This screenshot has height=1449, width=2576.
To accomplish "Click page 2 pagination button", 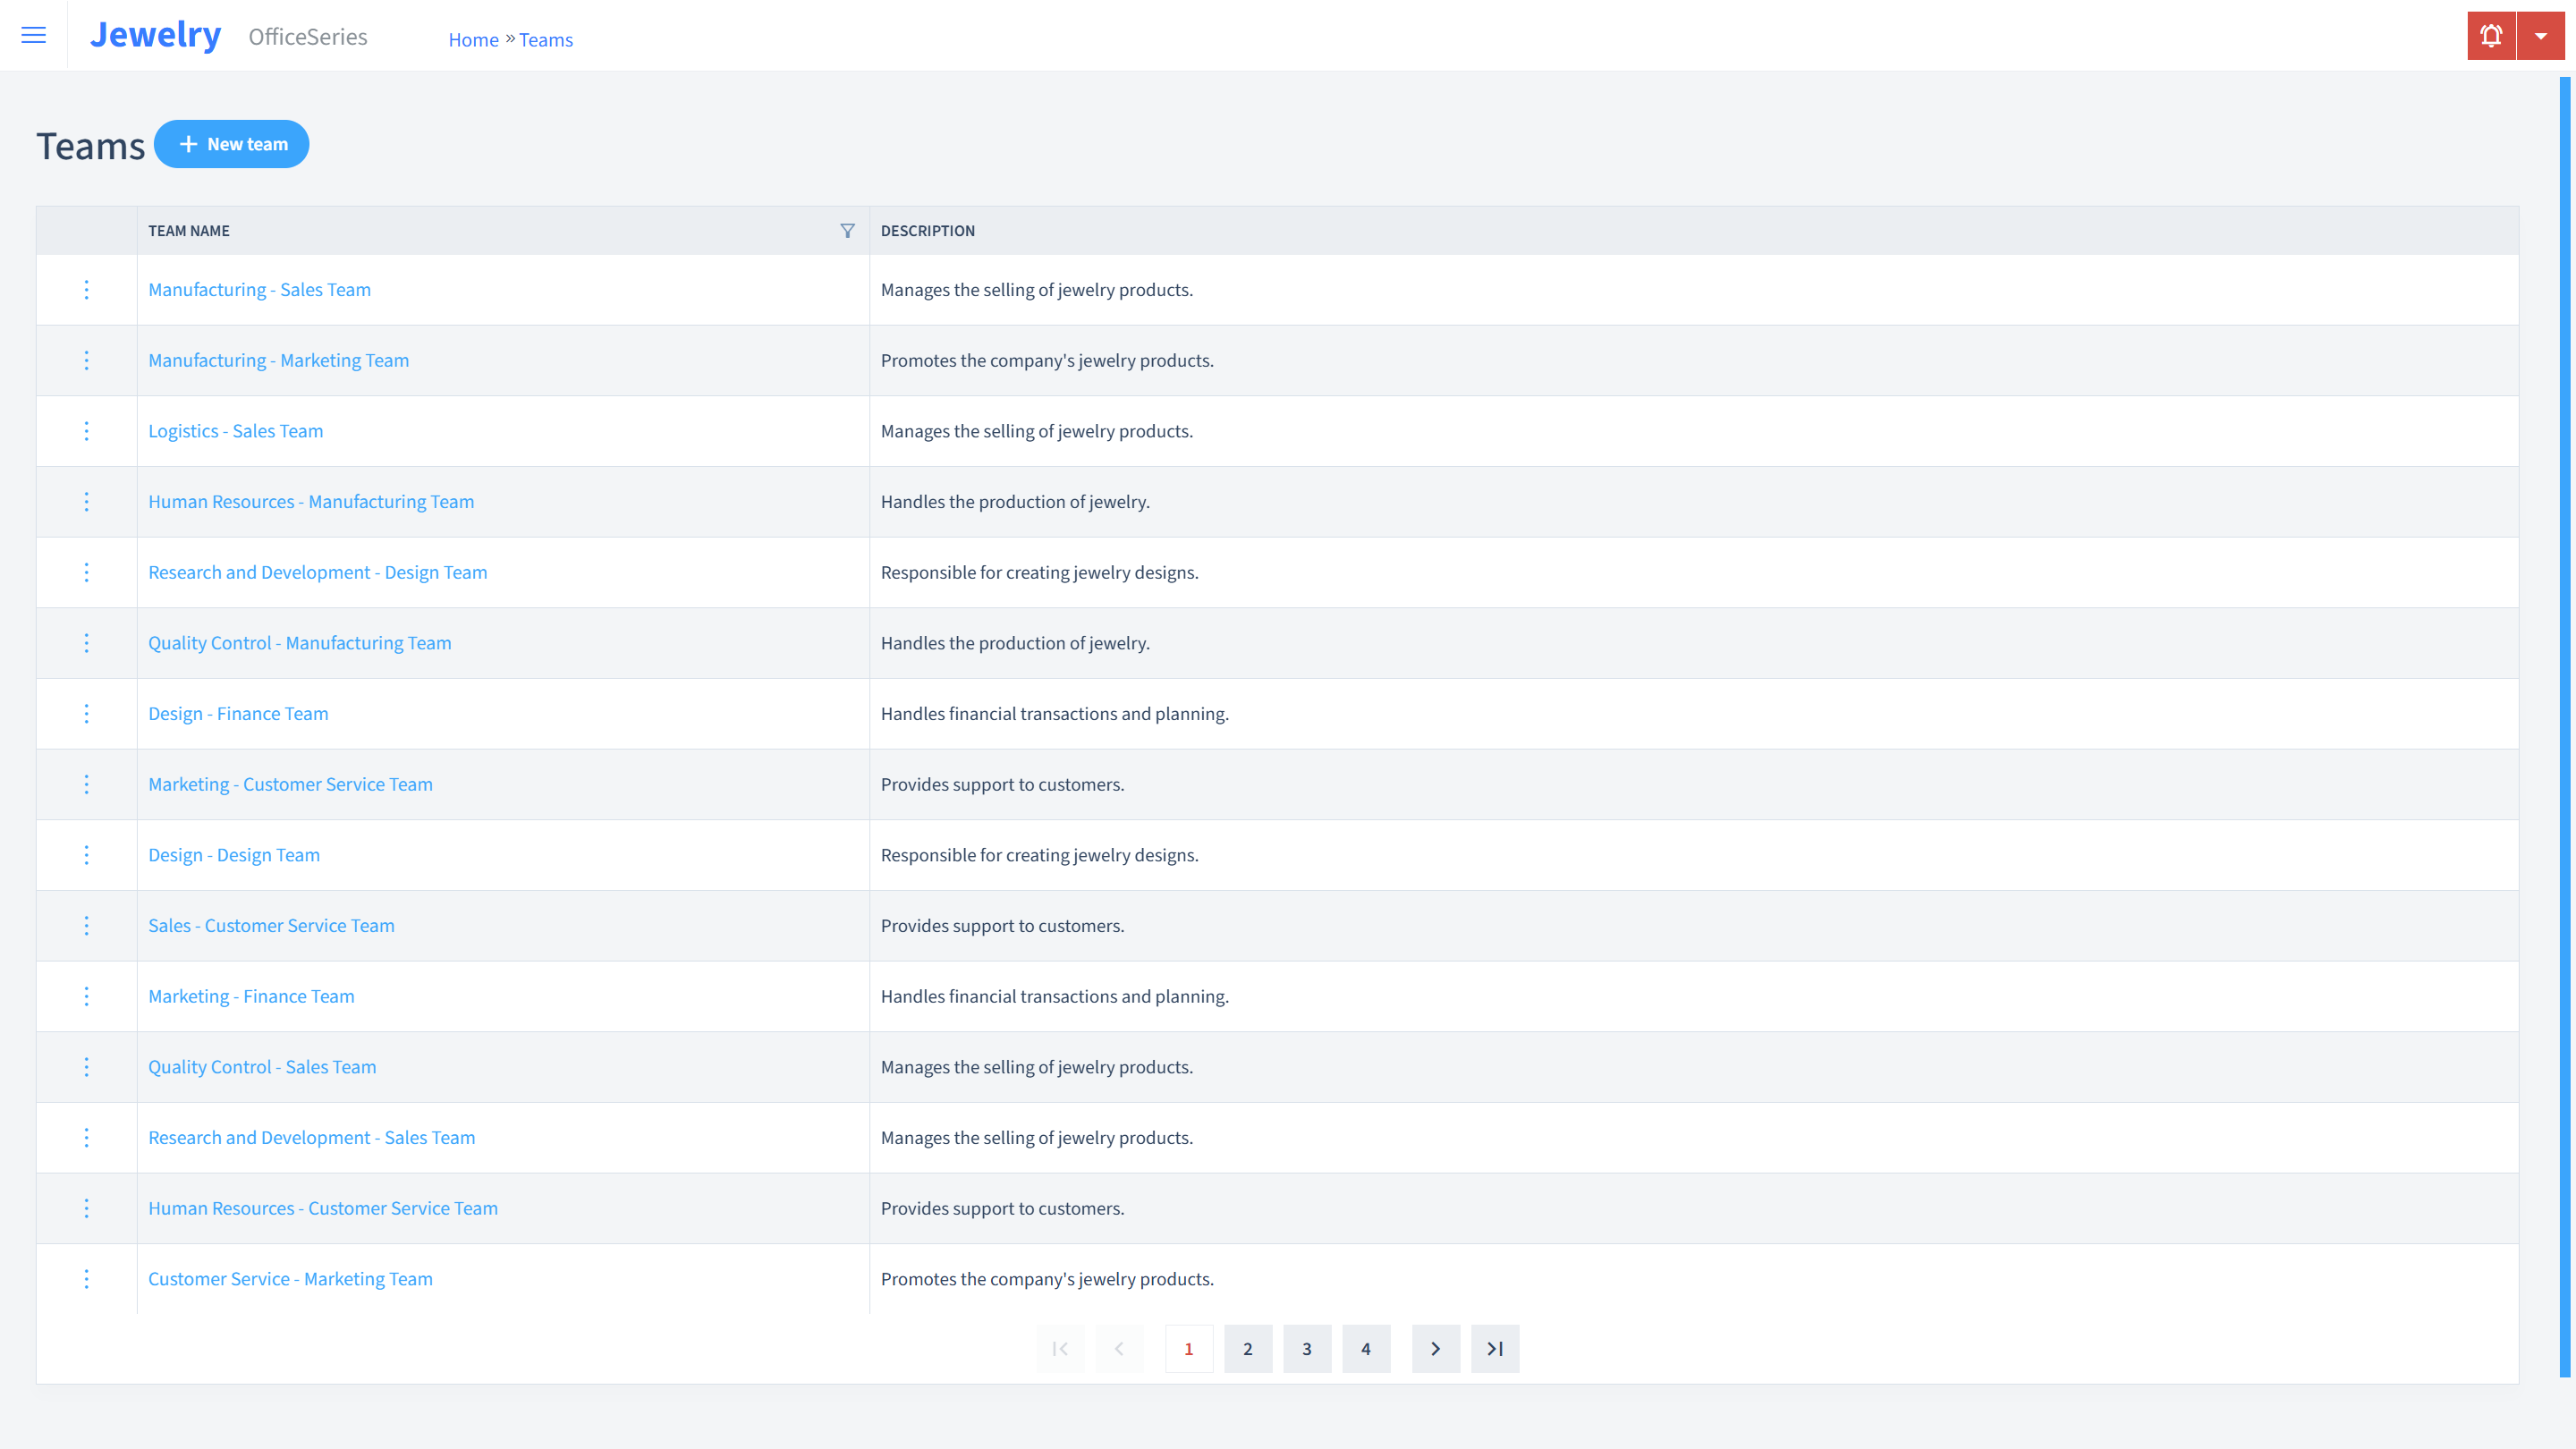I will pos(1249,1348).
